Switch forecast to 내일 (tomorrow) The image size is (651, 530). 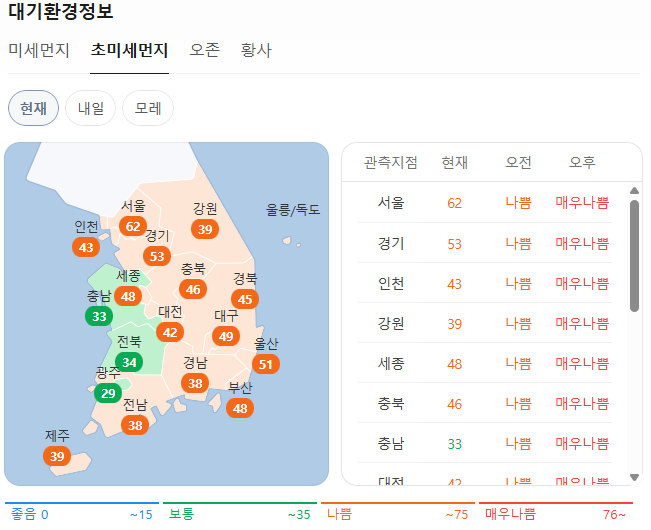(90, 108)
